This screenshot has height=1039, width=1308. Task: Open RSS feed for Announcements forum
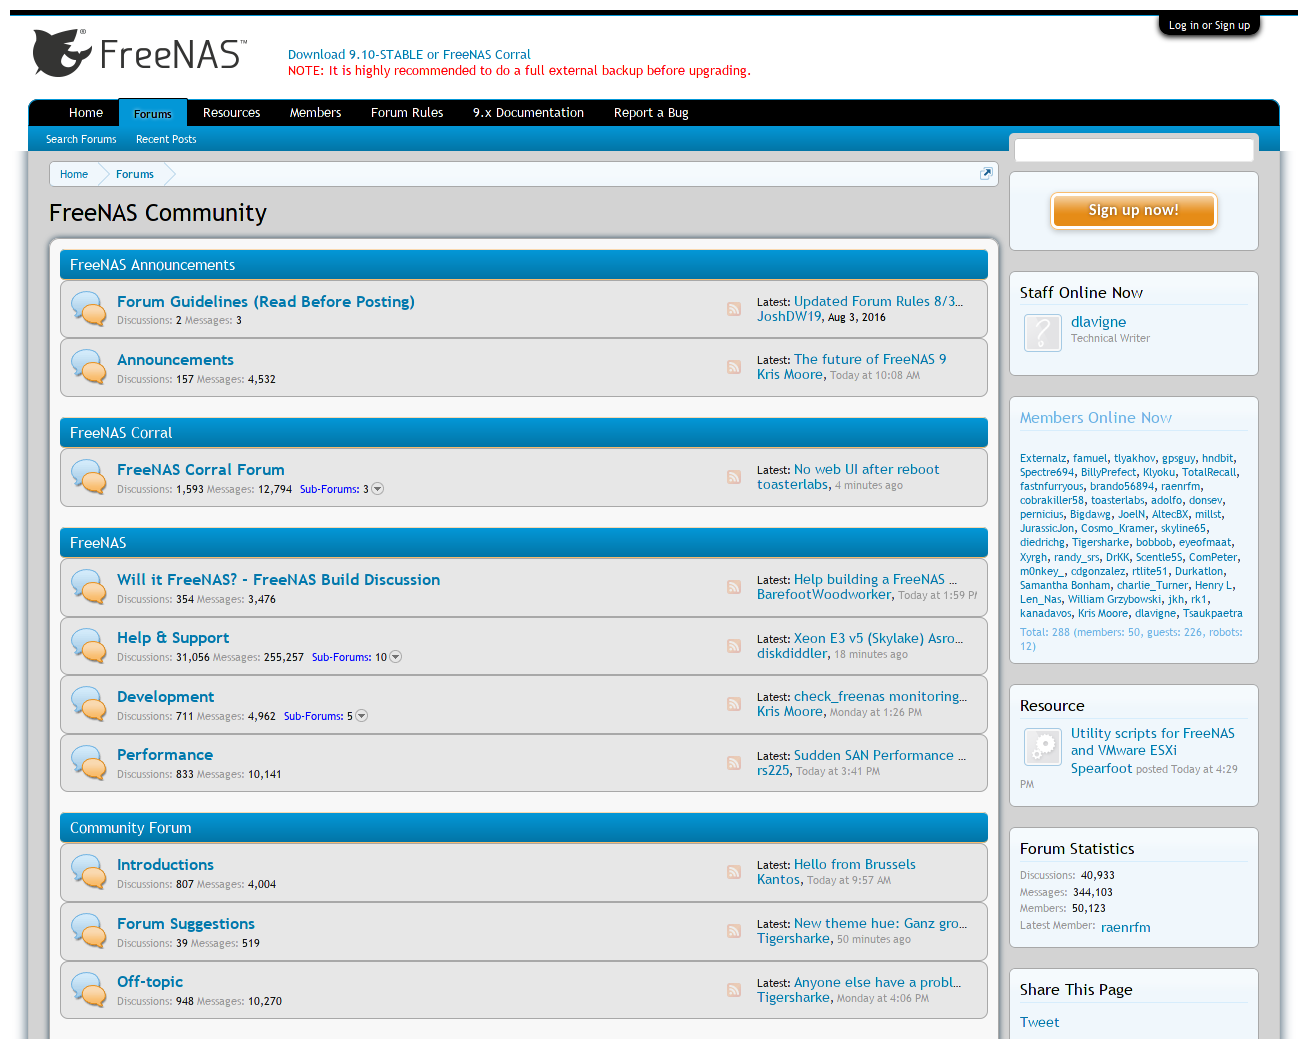[x=734, y=367]
